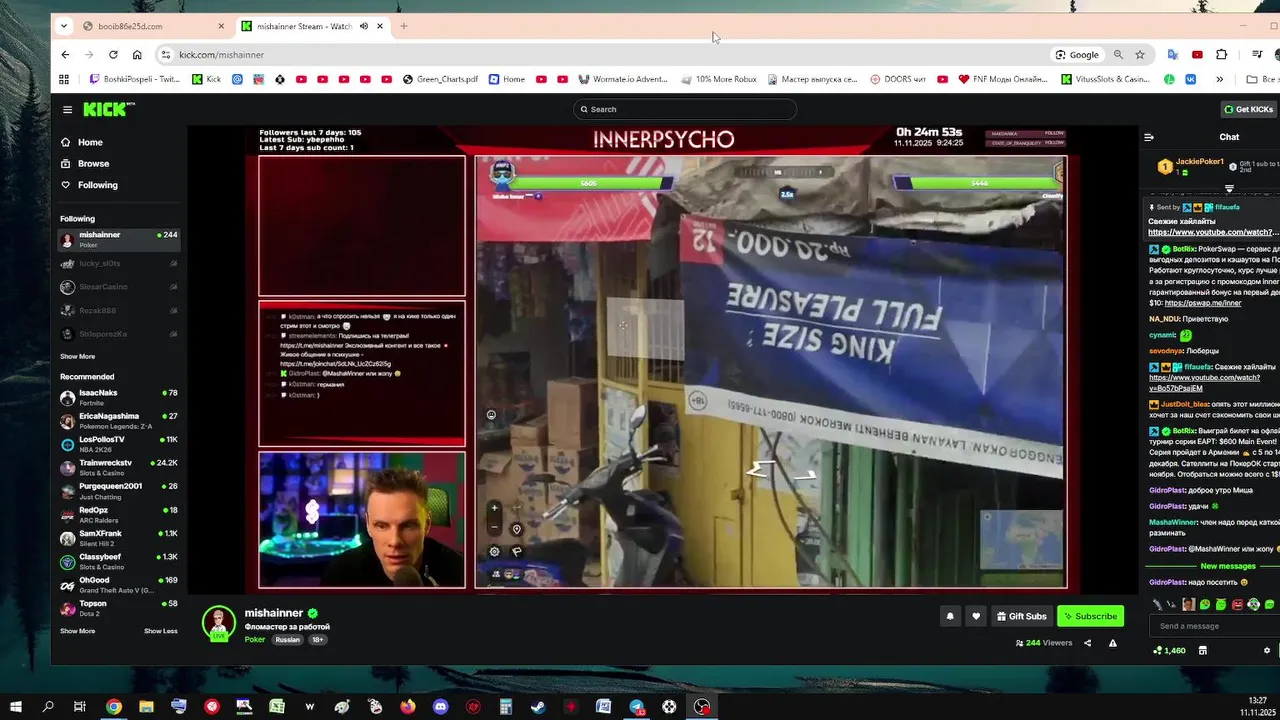Open the Chrome tab search dropdown
The image size is (1280, 720).
coord(64,26)
